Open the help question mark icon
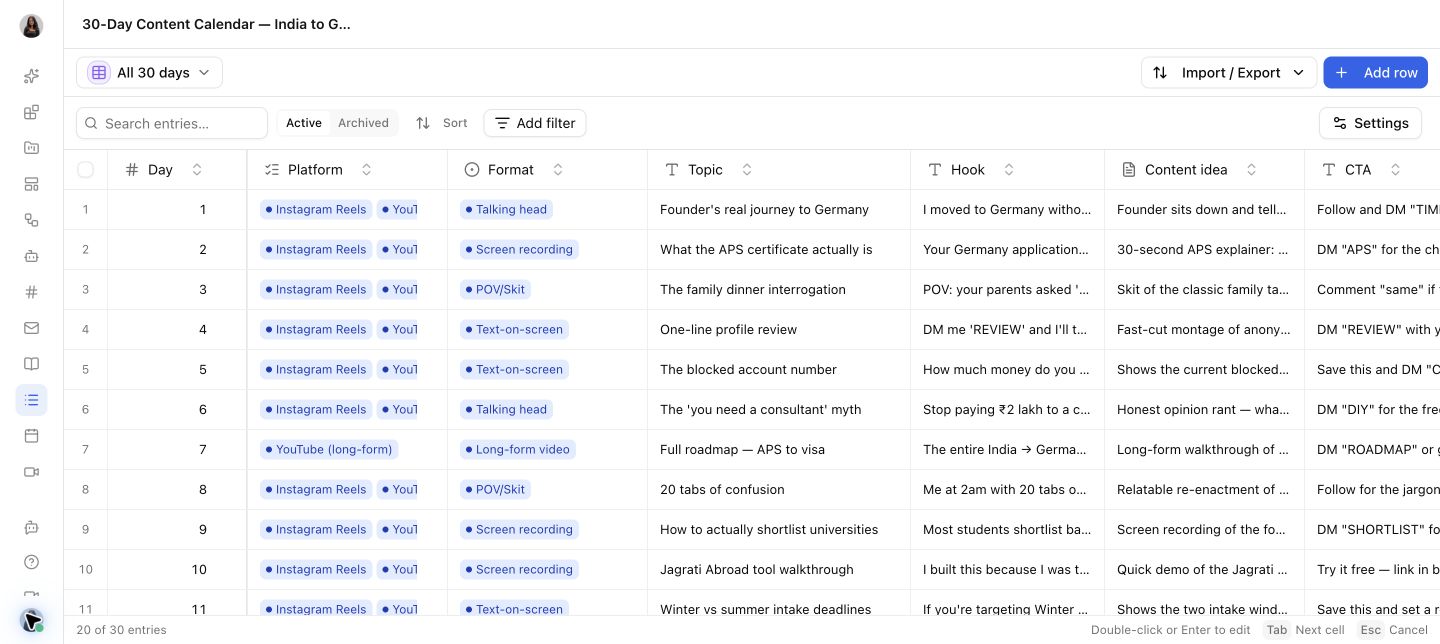The width and height of the screenshot is (1440, 644). (31, 562)
